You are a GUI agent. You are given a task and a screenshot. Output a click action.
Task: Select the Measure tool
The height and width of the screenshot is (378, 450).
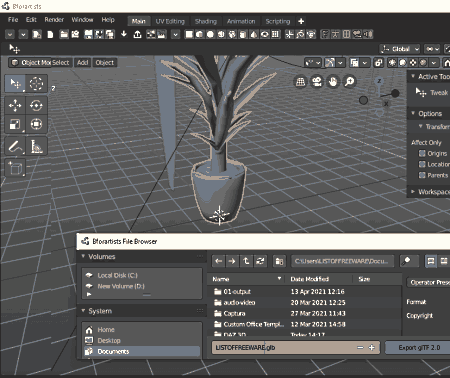click(36, 146)
